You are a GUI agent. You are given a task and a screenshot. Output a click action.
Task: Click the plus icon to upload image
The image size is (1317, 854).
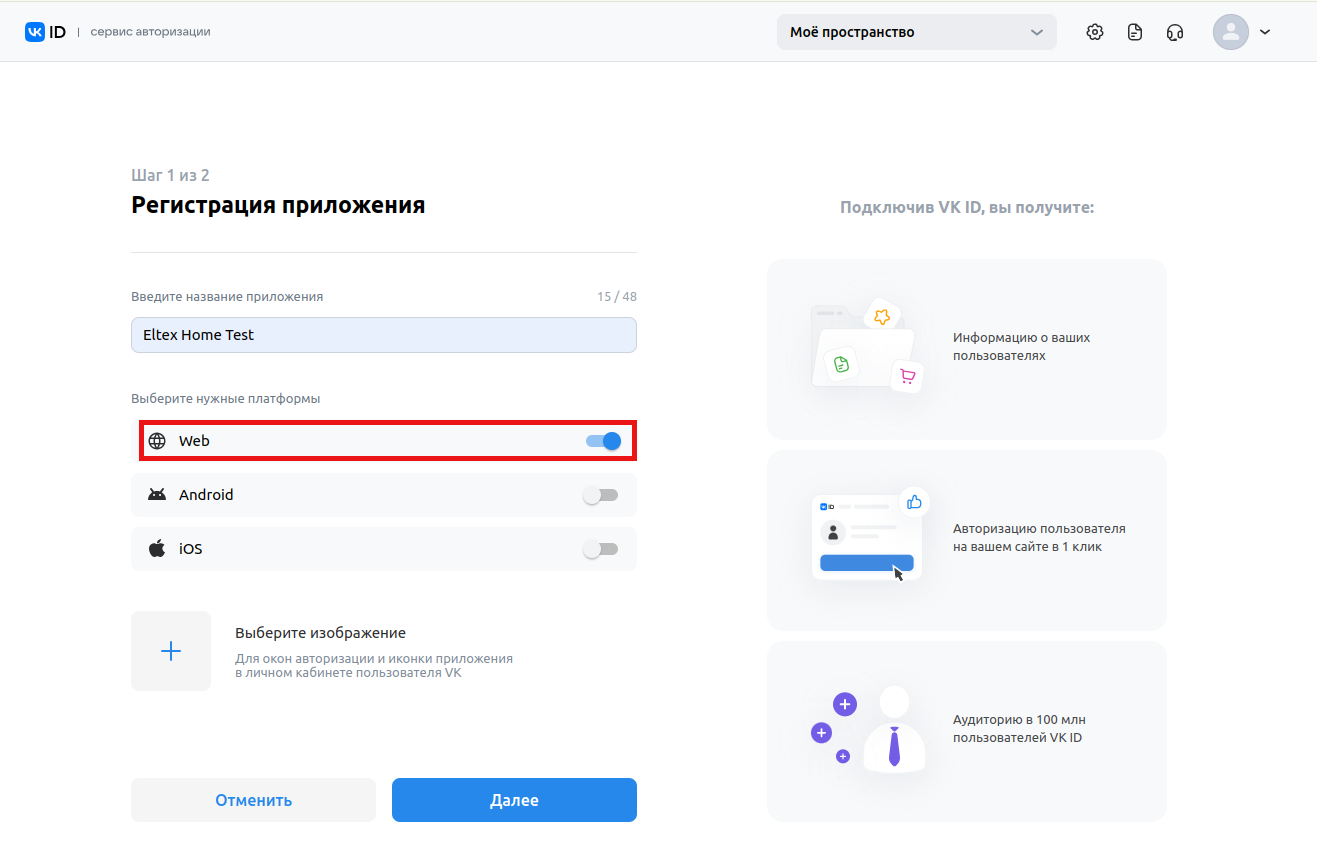[x=171, y=651]
